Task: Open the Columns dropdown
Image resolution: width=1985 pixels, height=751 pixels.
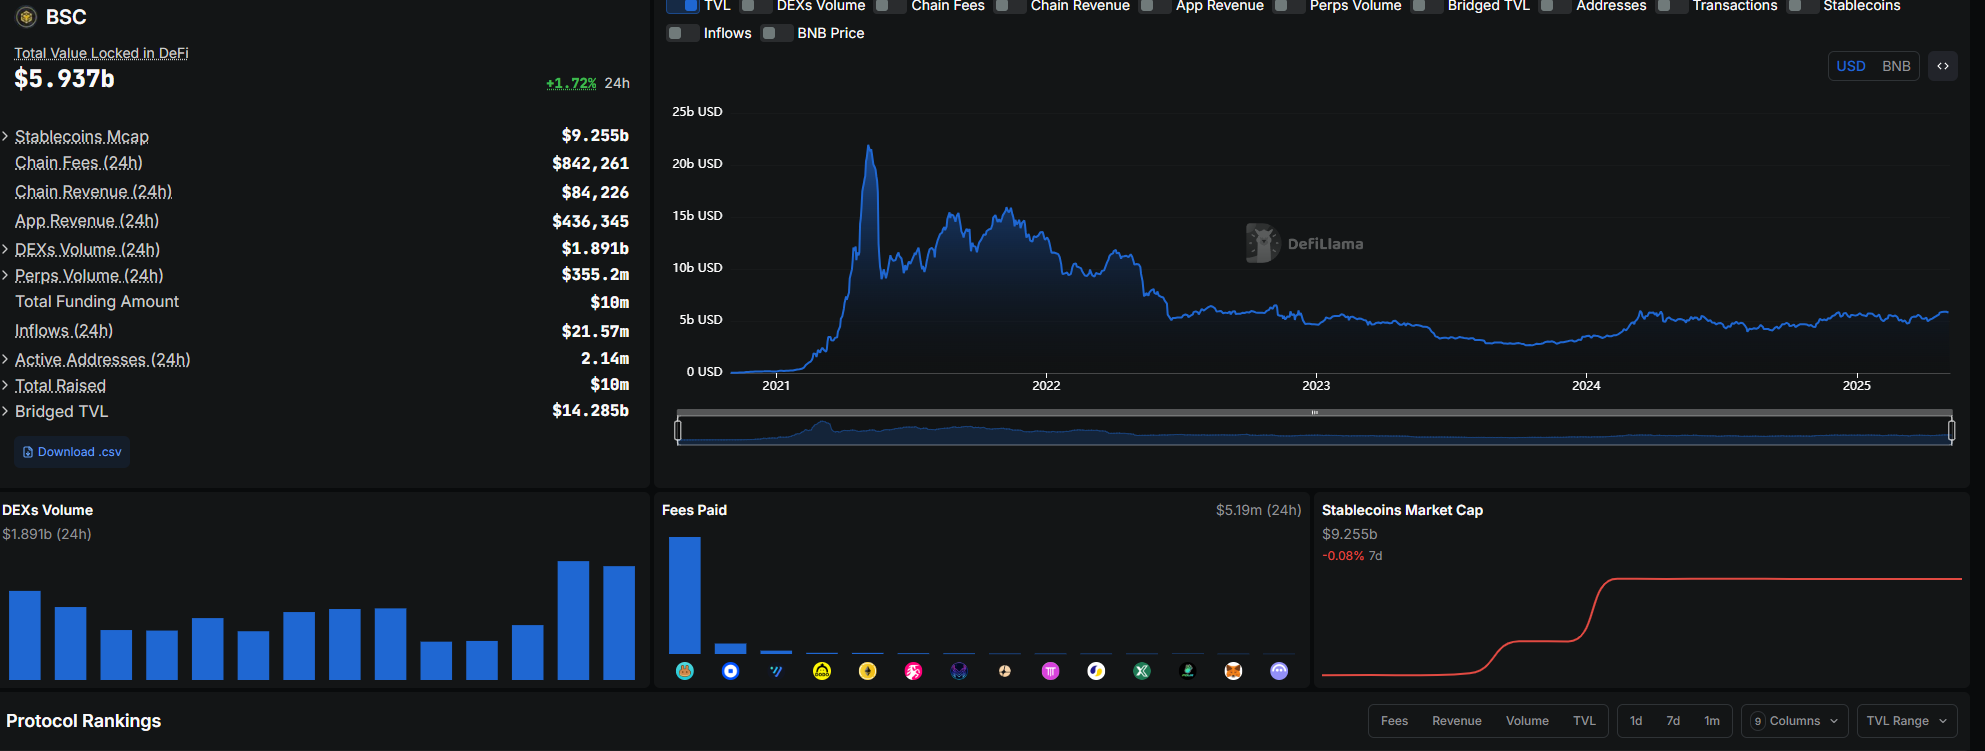Action: click(1794, 721)
